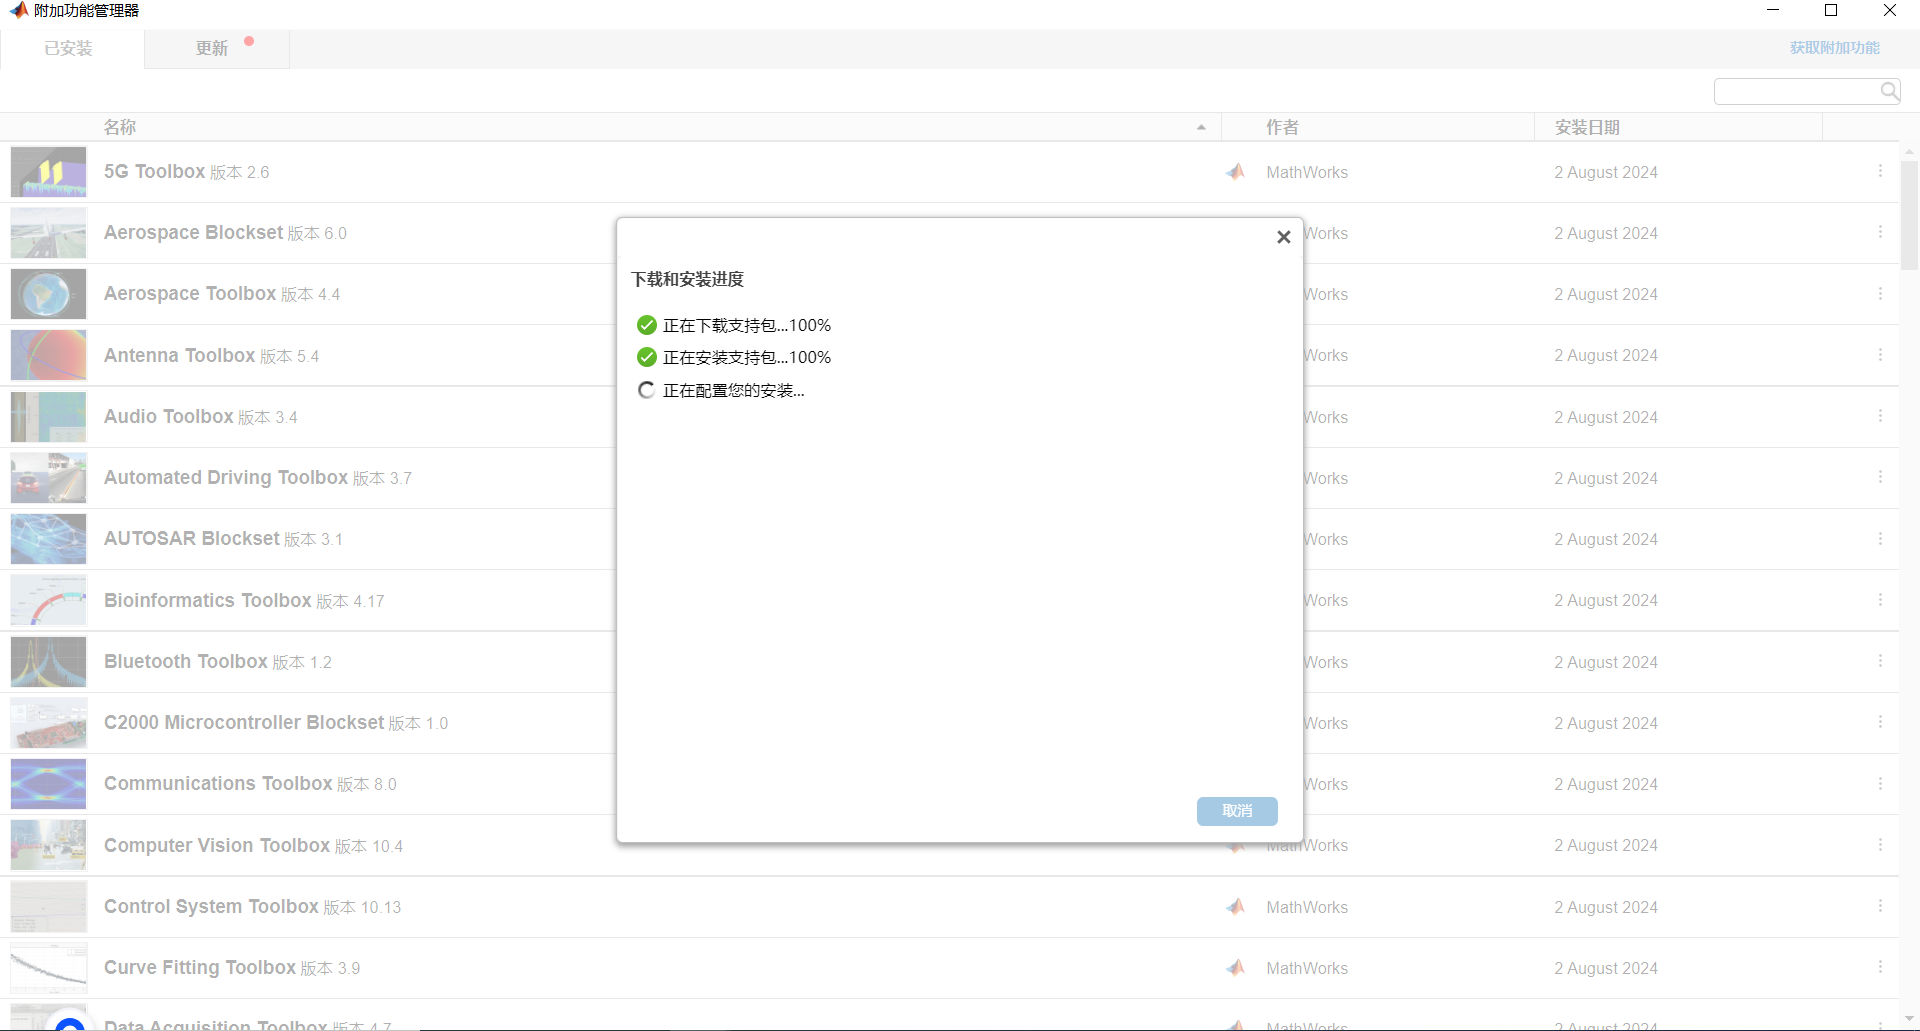Viewport: 1920px width, 1031px height.
Task: Open options menu for Control System Toolbox
Action: click(1880, 906)
